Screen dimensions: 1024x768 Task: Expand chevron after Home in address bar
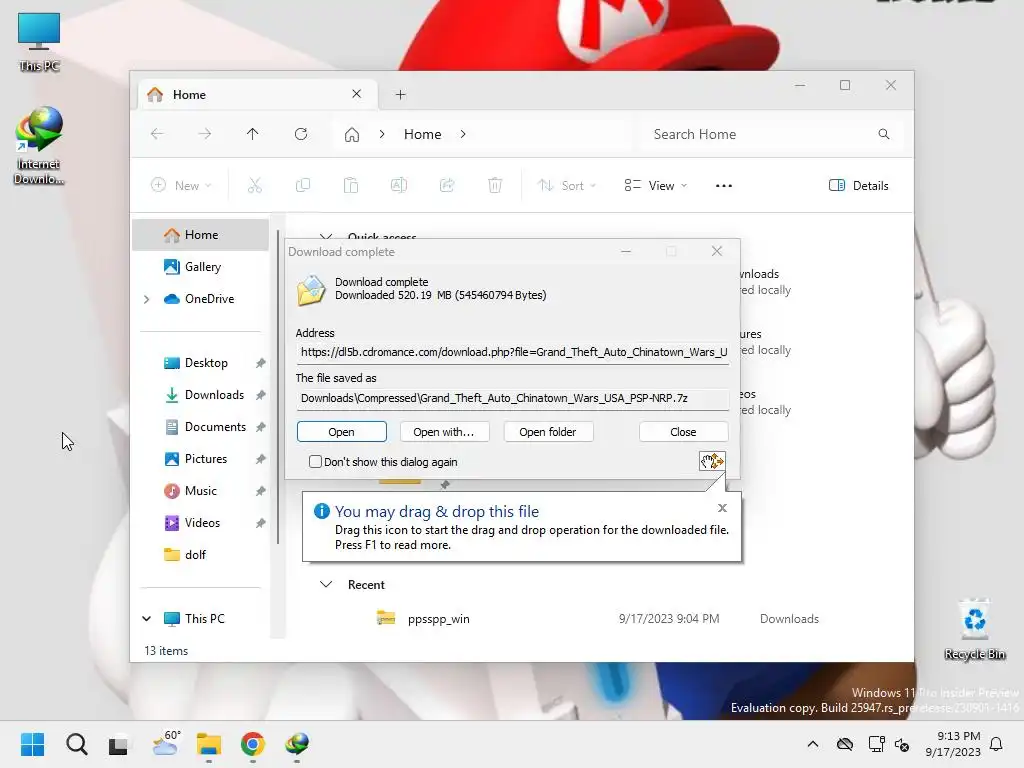[x=463, y=134]
